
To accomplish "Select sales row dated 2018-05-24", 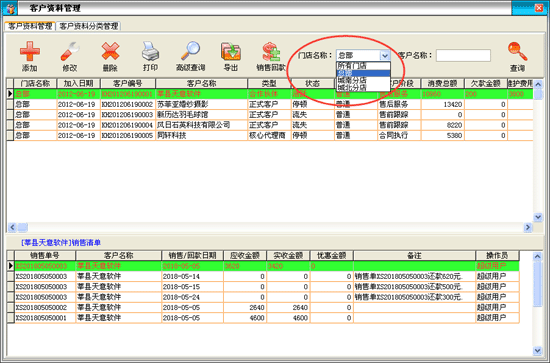I will (263, 297).
